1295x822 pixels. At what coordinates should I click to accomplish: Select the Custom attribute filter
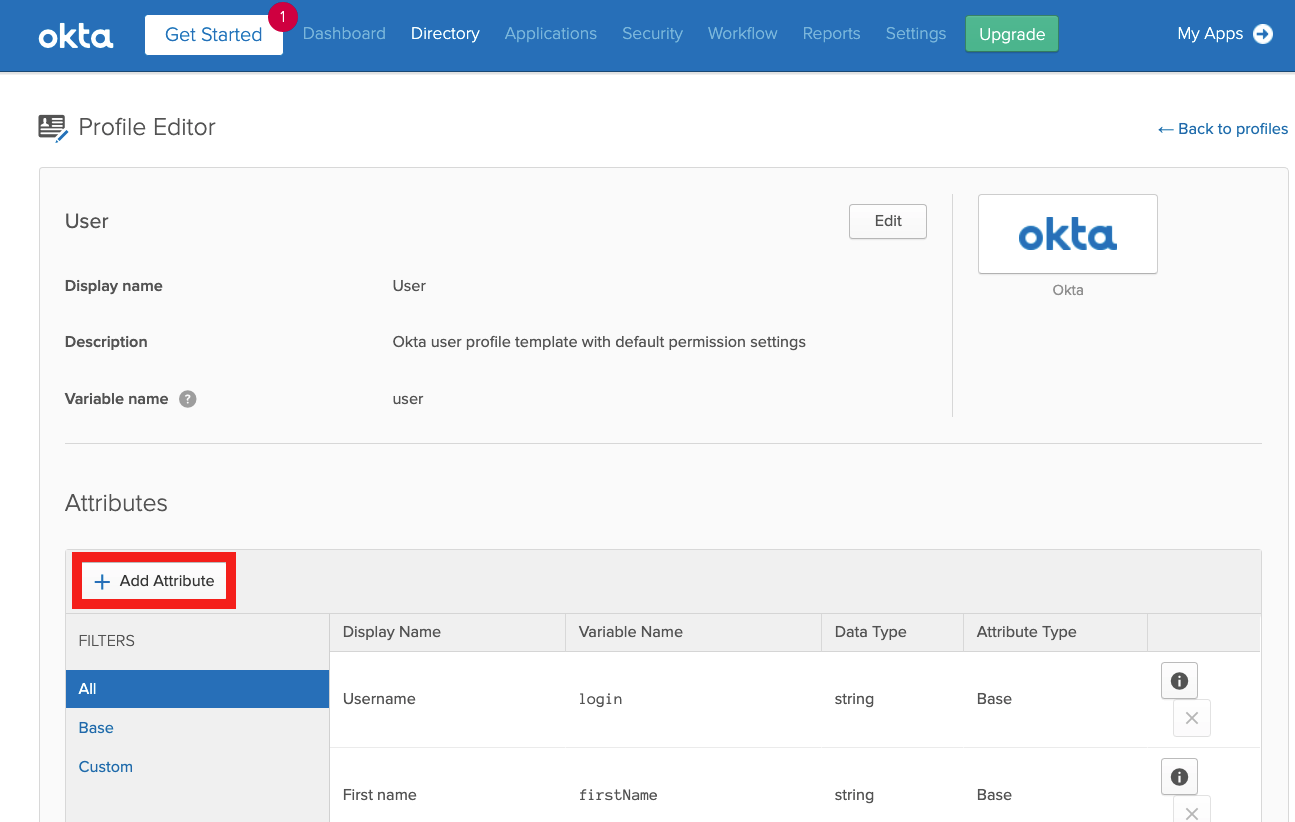(x=106, y=767)
